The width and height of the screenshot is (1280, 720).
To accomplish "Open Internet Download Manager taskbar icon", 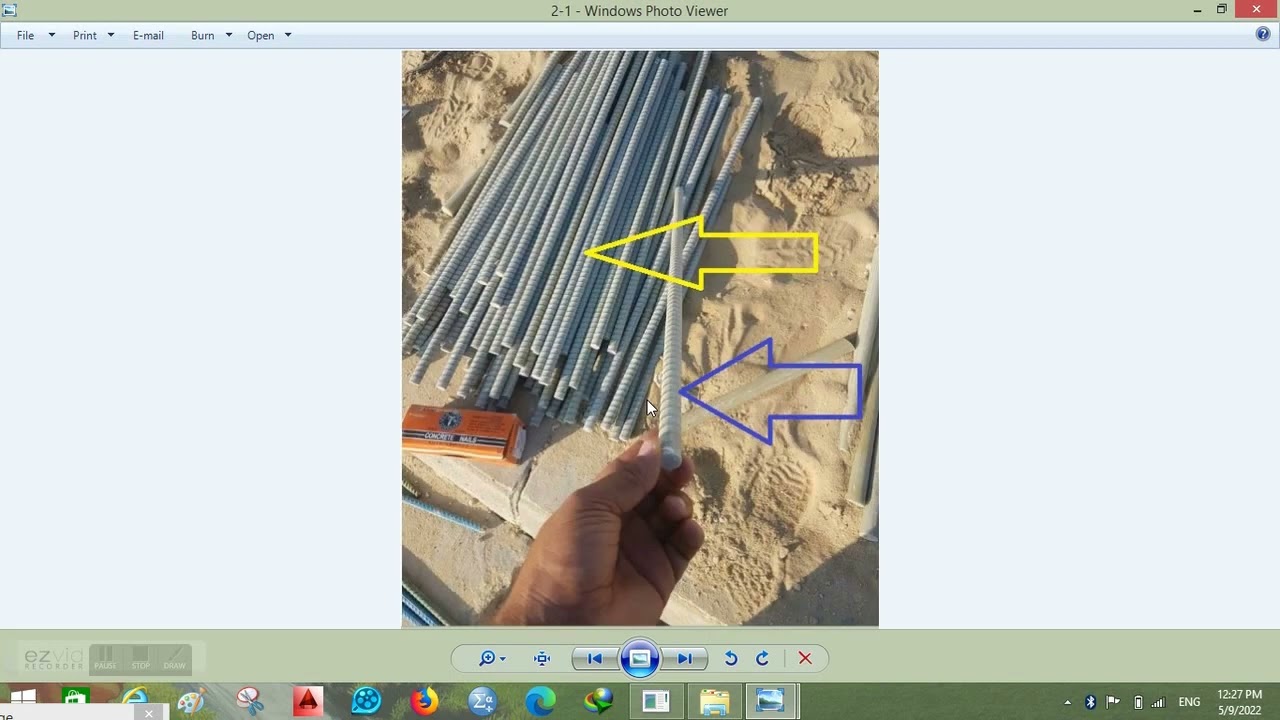I will (598, 701).
